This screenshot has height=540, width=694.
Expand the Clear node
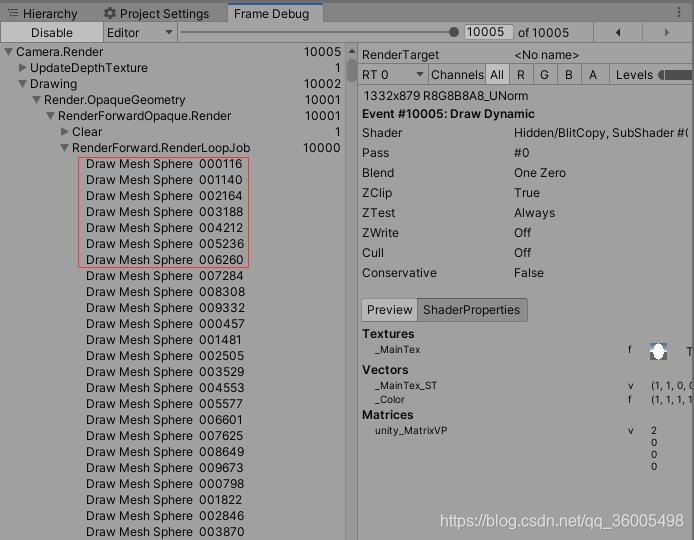[65, 131]
